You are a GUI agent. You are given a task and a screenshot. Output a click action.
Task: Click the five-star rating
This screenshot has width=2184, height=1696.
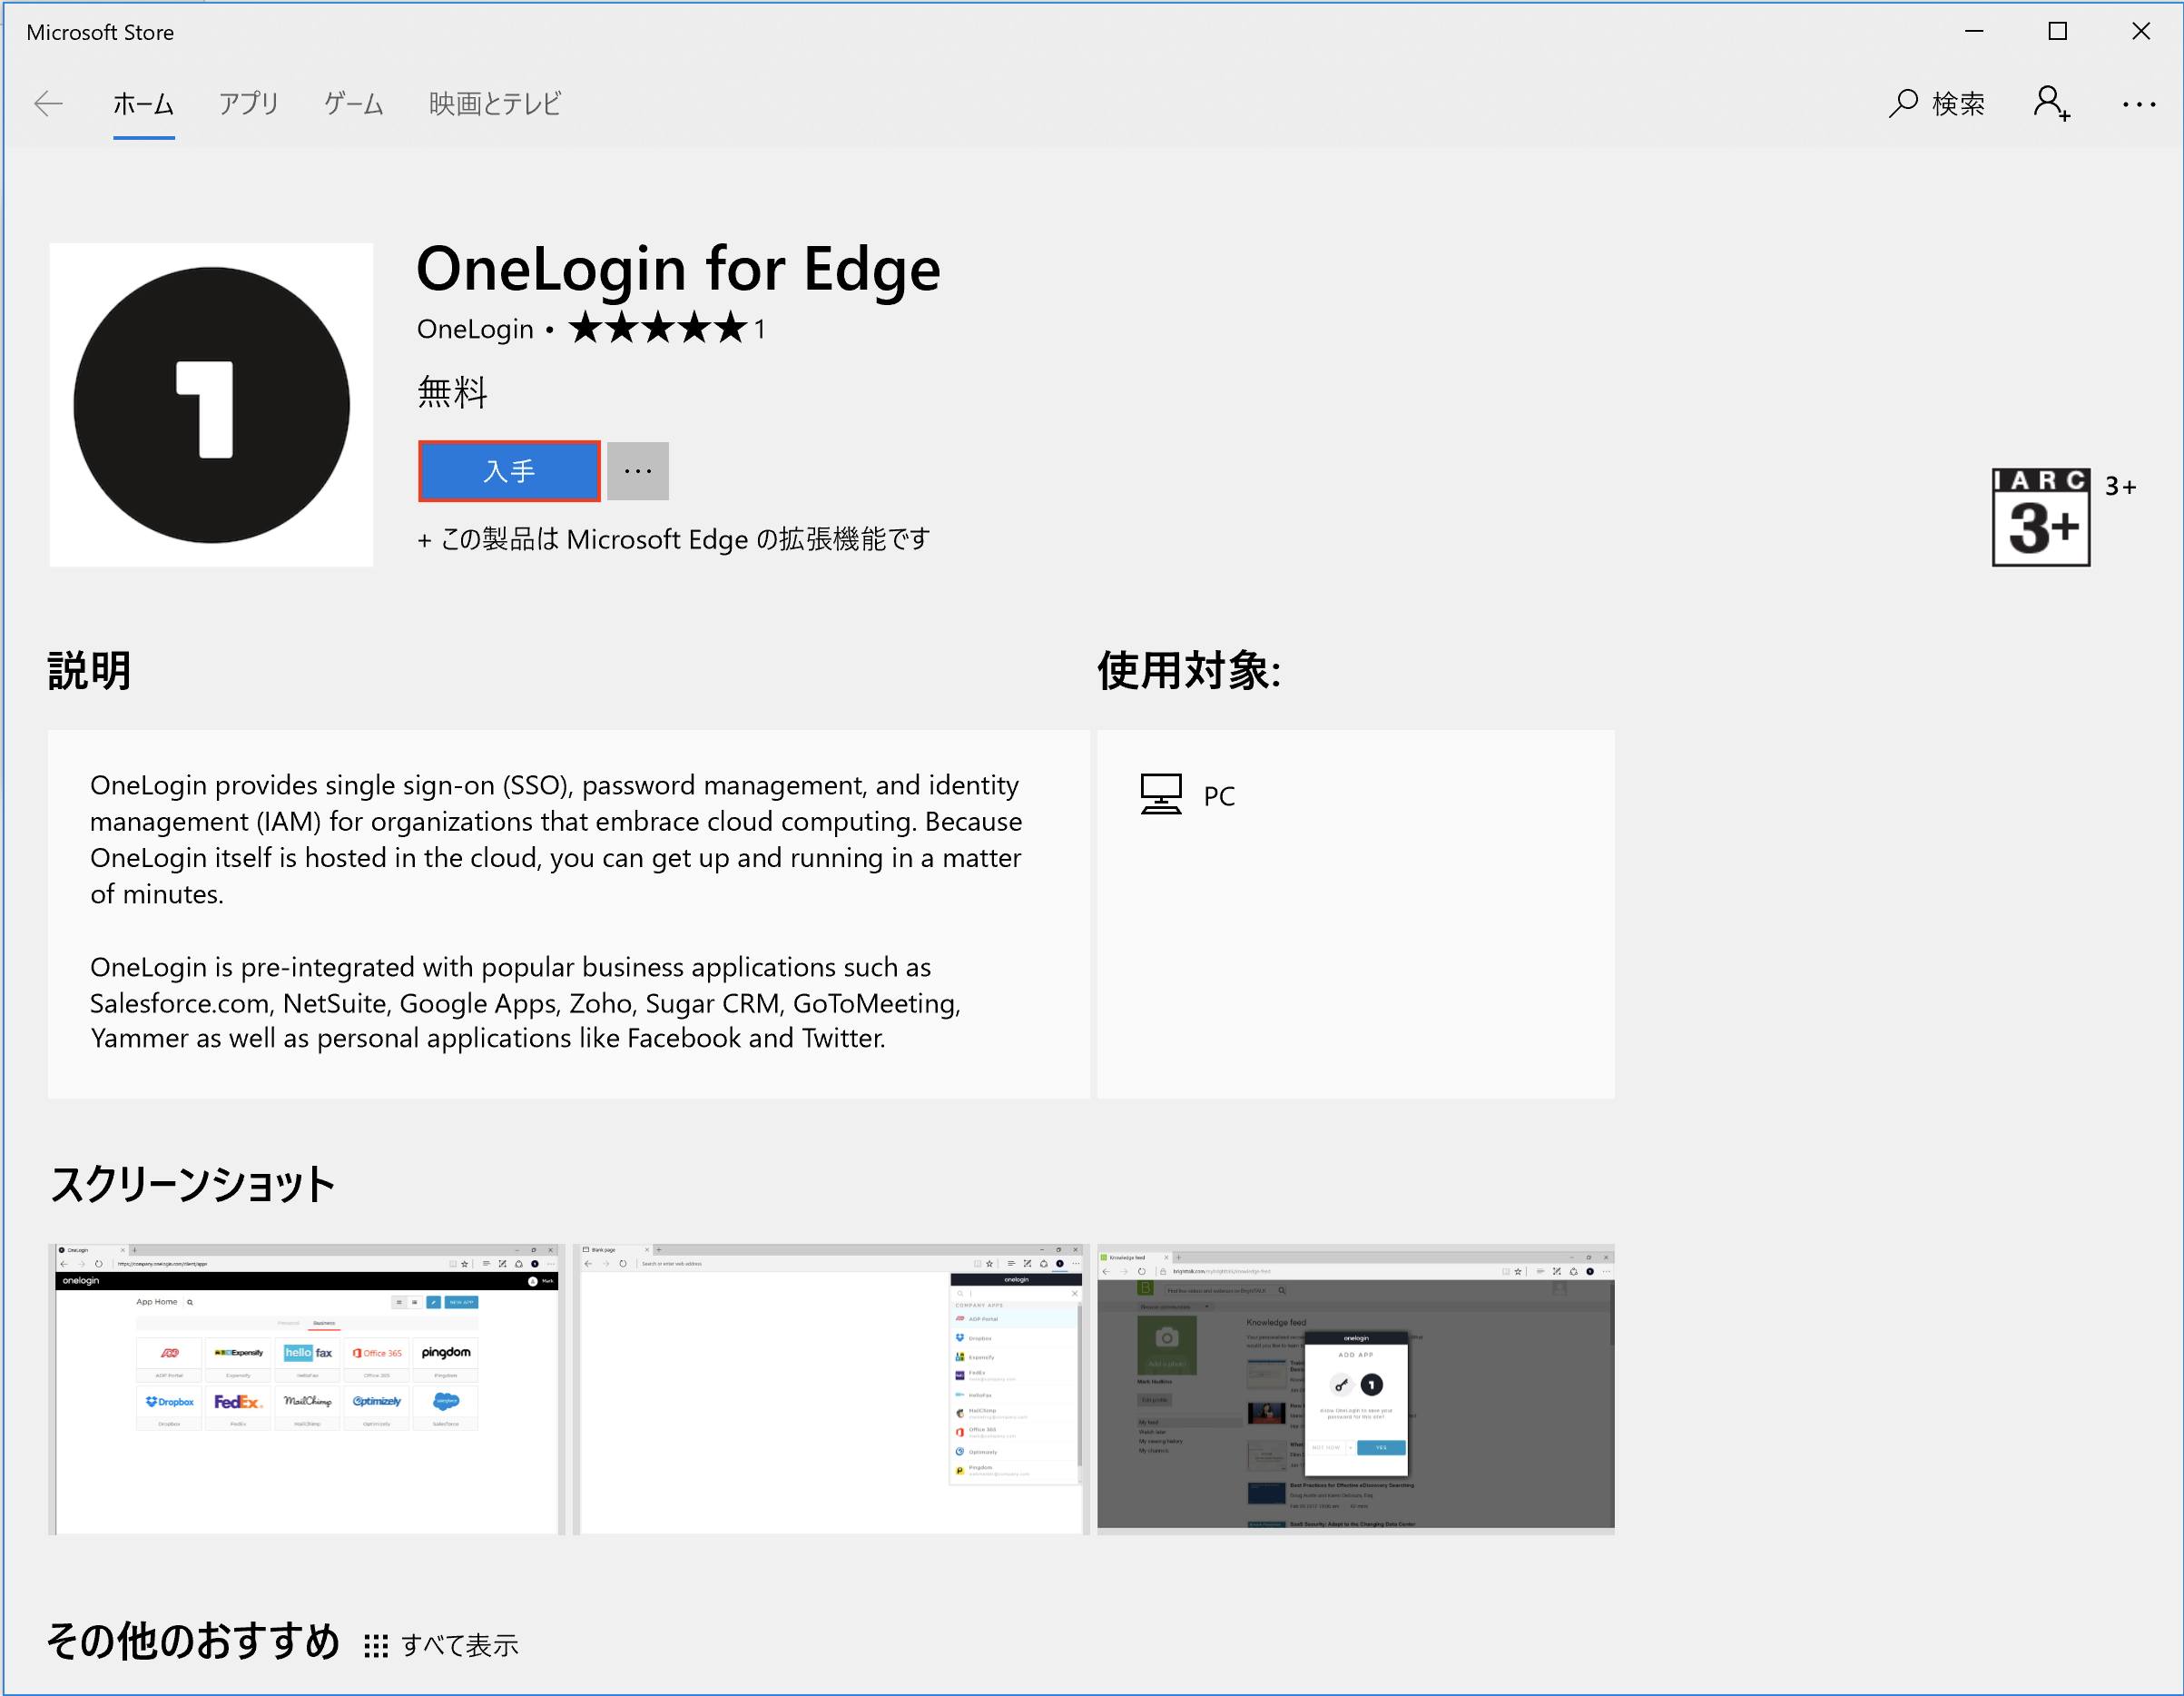(x=658, y=328)
